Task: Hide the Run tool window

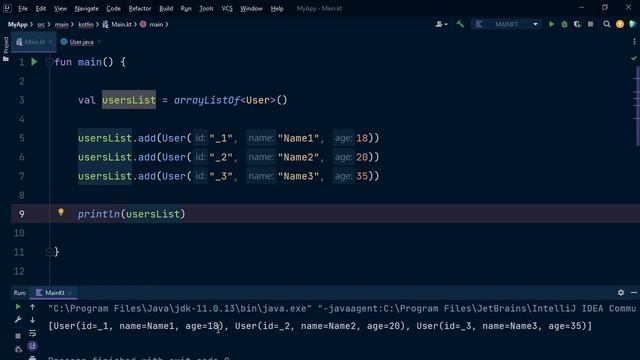Action: [633, 292]
